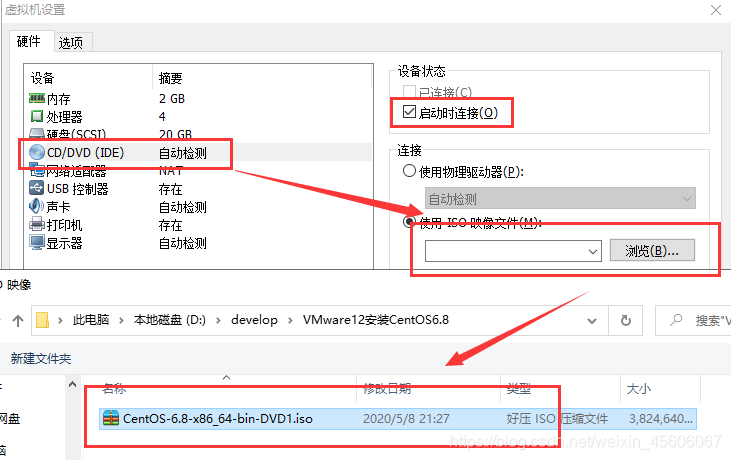
Task: Click 此电脑 in the address path
Action: (x=91, y=320)
